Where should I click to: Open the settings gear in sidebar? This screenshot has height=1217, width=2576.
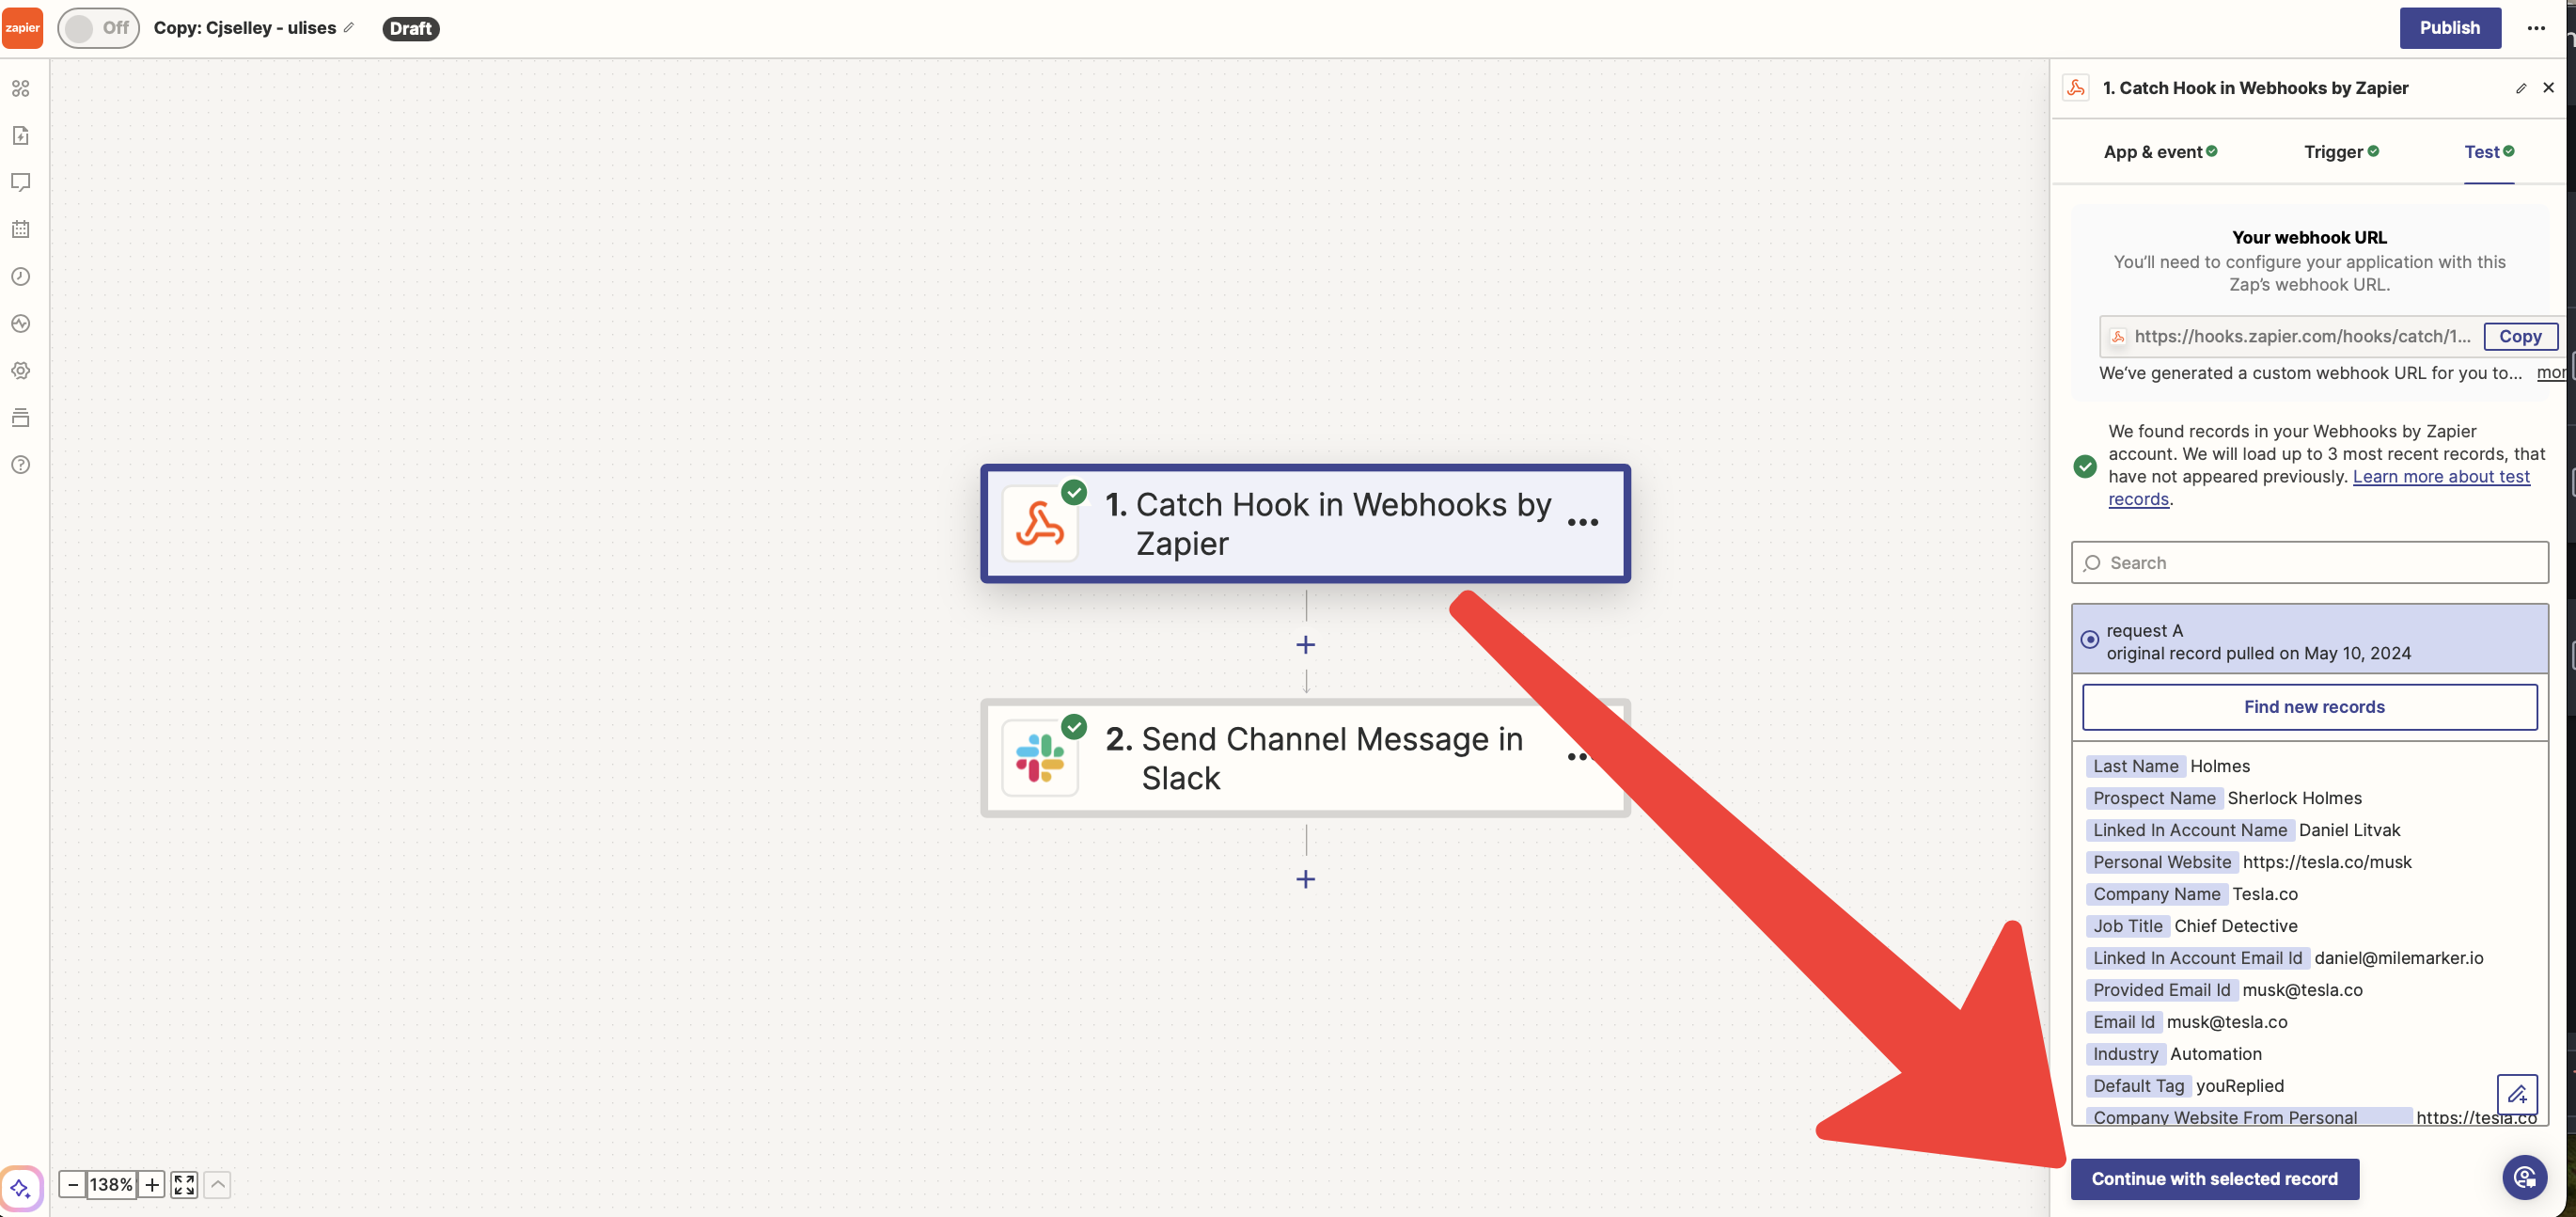point(21,371)
